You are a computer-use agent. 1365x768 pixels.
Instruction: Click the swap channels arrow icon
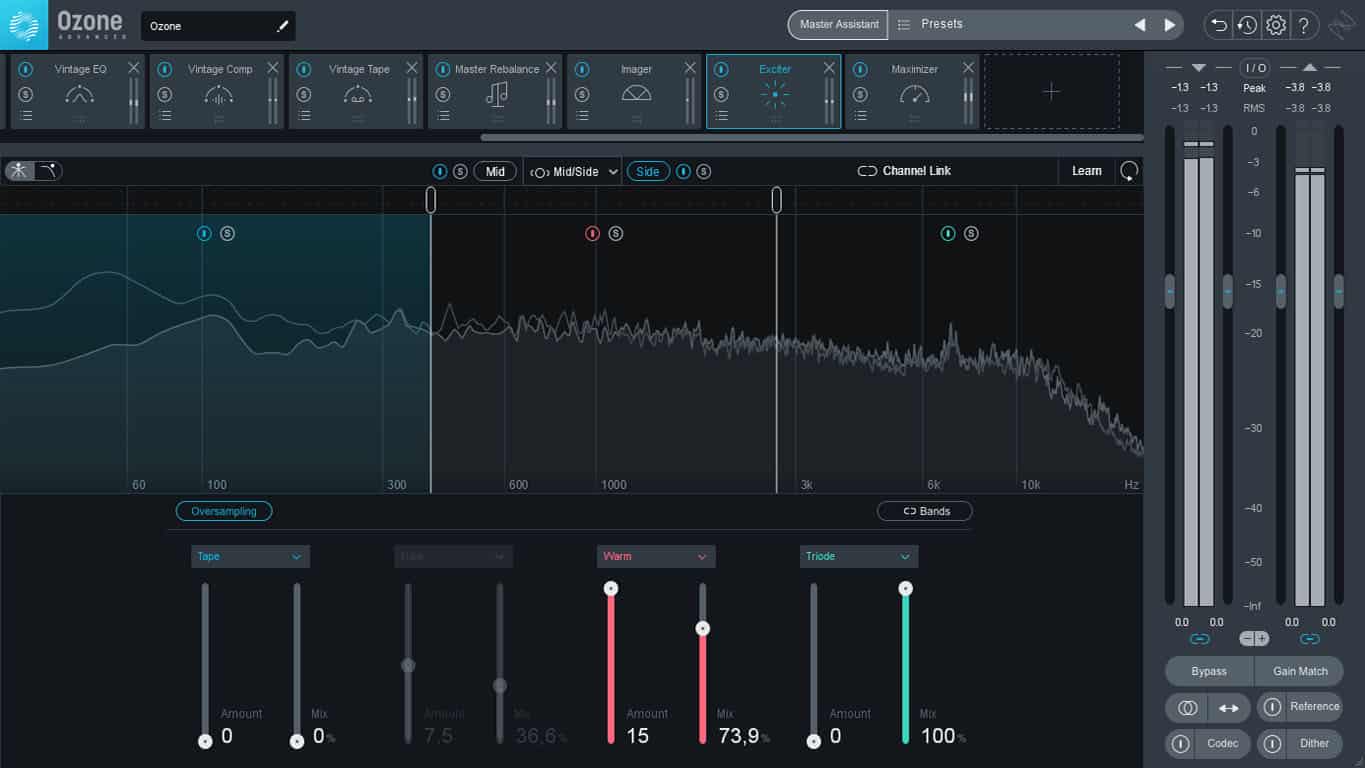point(1228,708)
